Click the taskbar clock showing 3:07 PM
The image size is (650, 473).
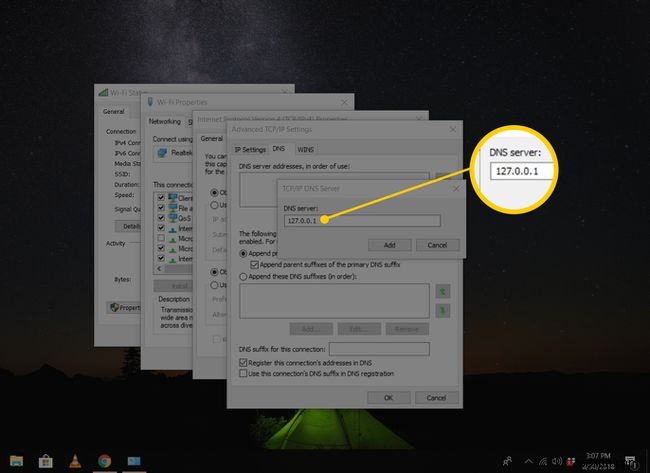coord(599,461)
